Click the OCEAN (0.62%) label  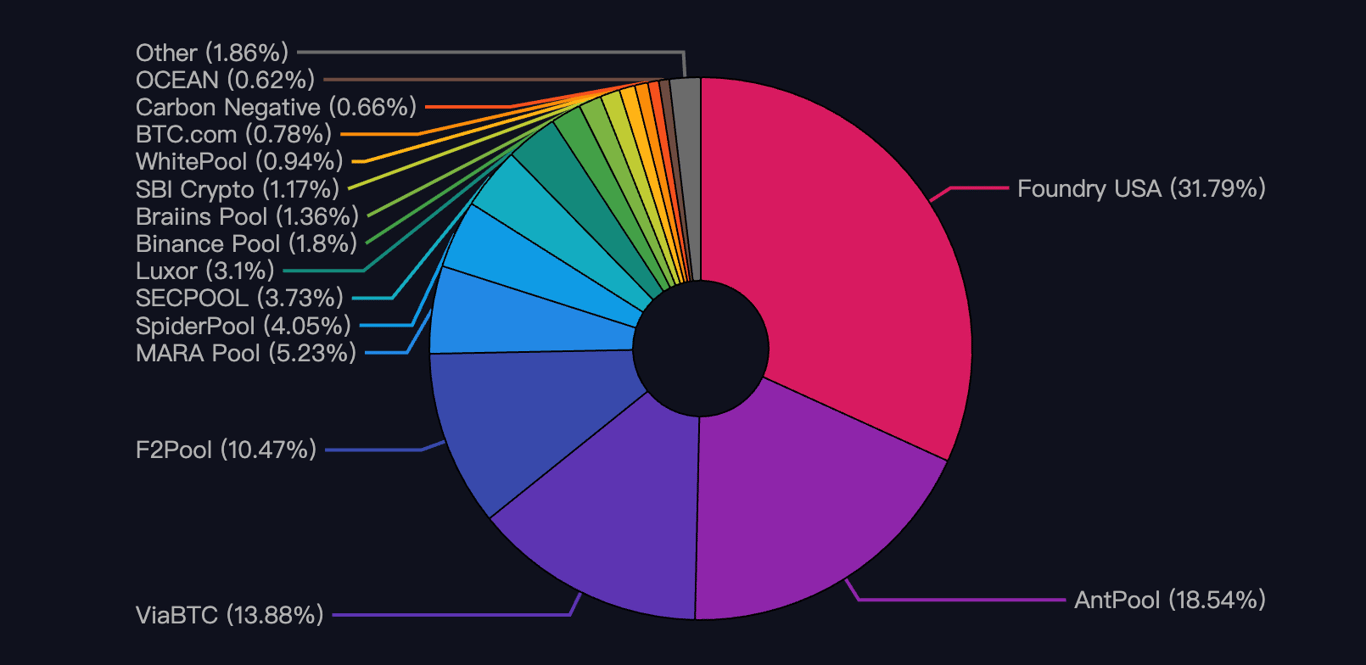pos(224,80)
